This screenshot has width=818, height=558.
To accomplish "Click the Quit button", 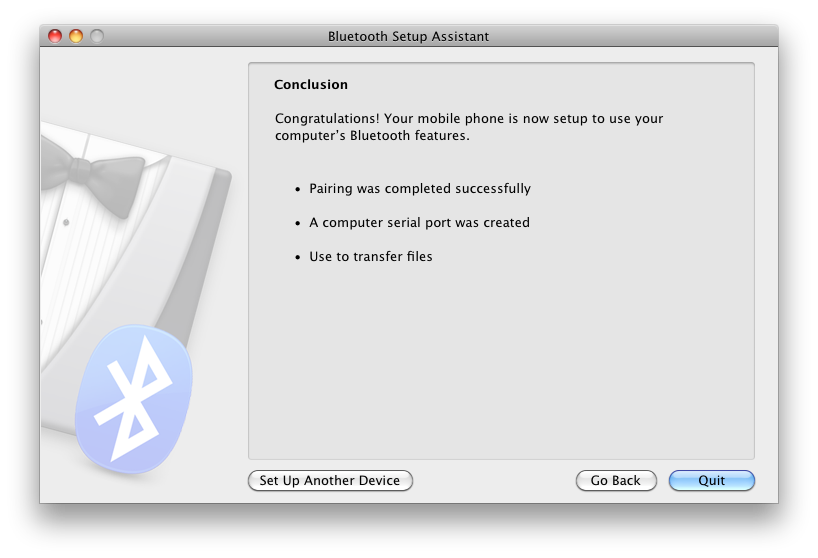I will (711, 481).
